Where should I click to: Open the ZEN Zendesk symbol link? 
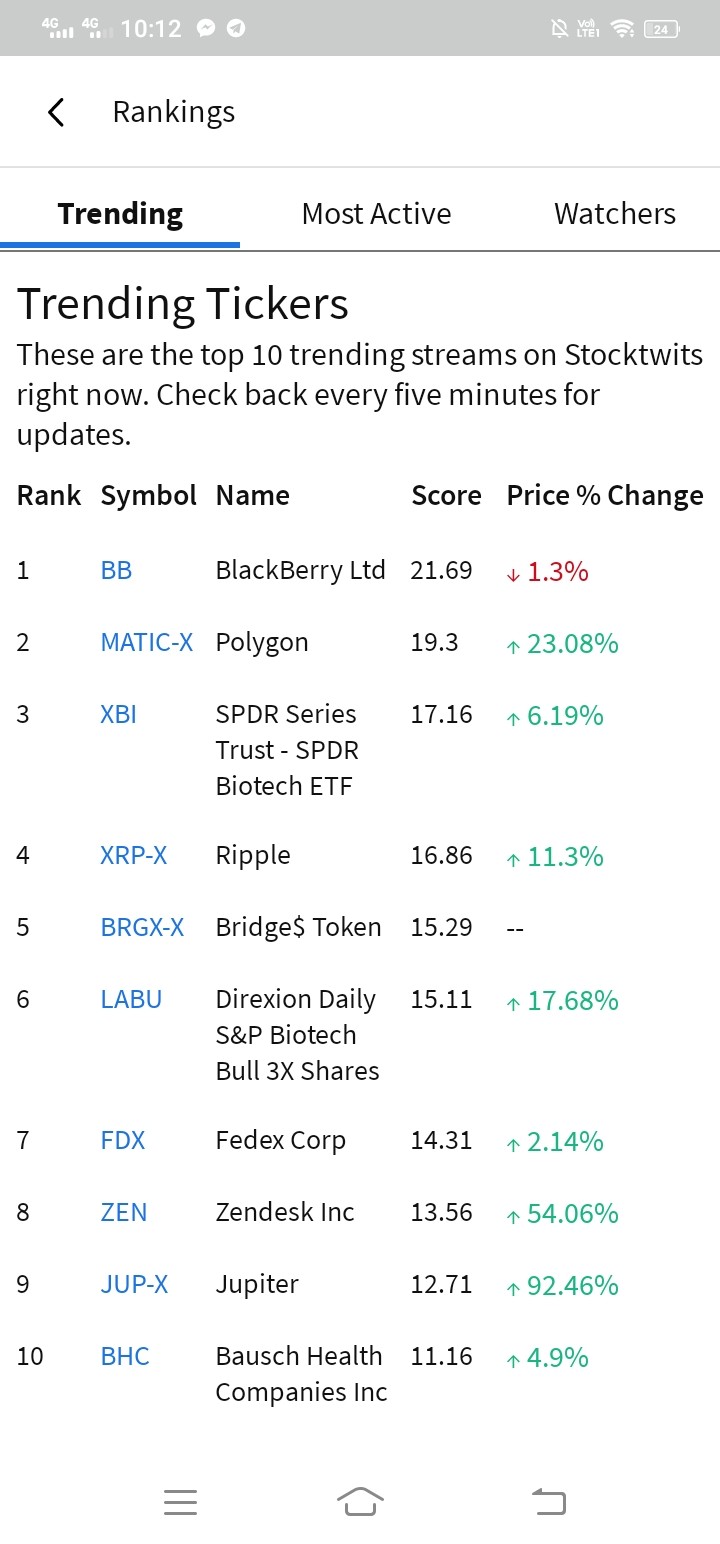pos(123,1212)
